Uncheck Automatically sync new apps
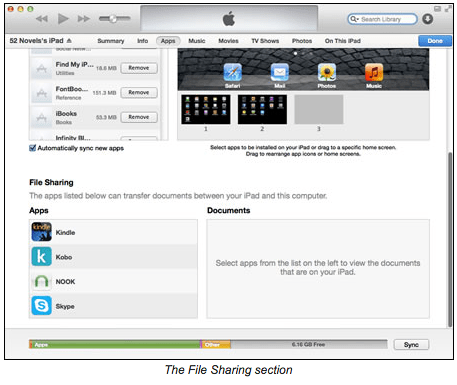The width and height of the screenshot is (457, 385). [x=32, y=148]
